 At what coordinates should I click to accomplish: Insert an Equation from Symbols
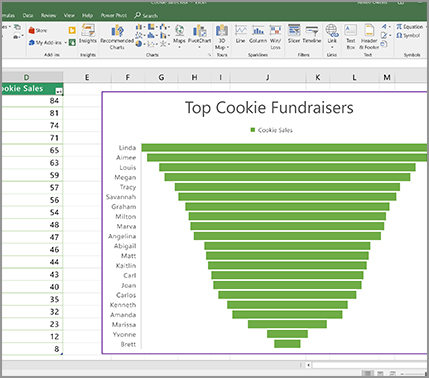click(x=410, y=27)
